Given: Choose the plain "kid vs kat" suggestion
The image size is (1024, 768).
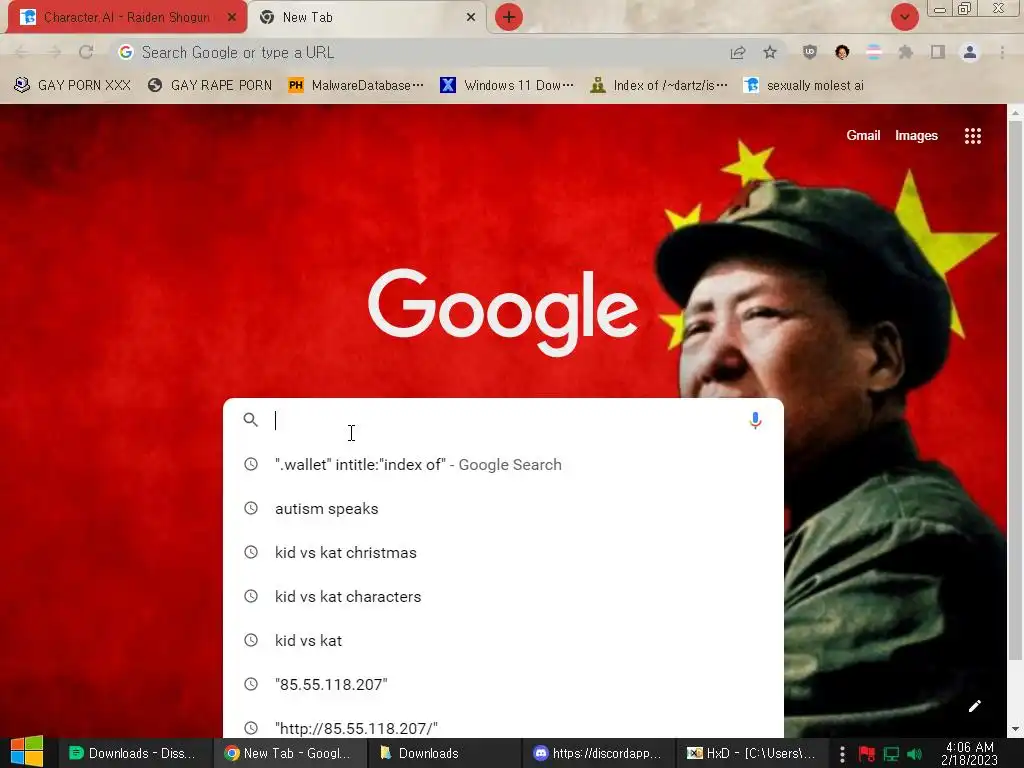Looking at the screenshot, I should pos(503,640).
